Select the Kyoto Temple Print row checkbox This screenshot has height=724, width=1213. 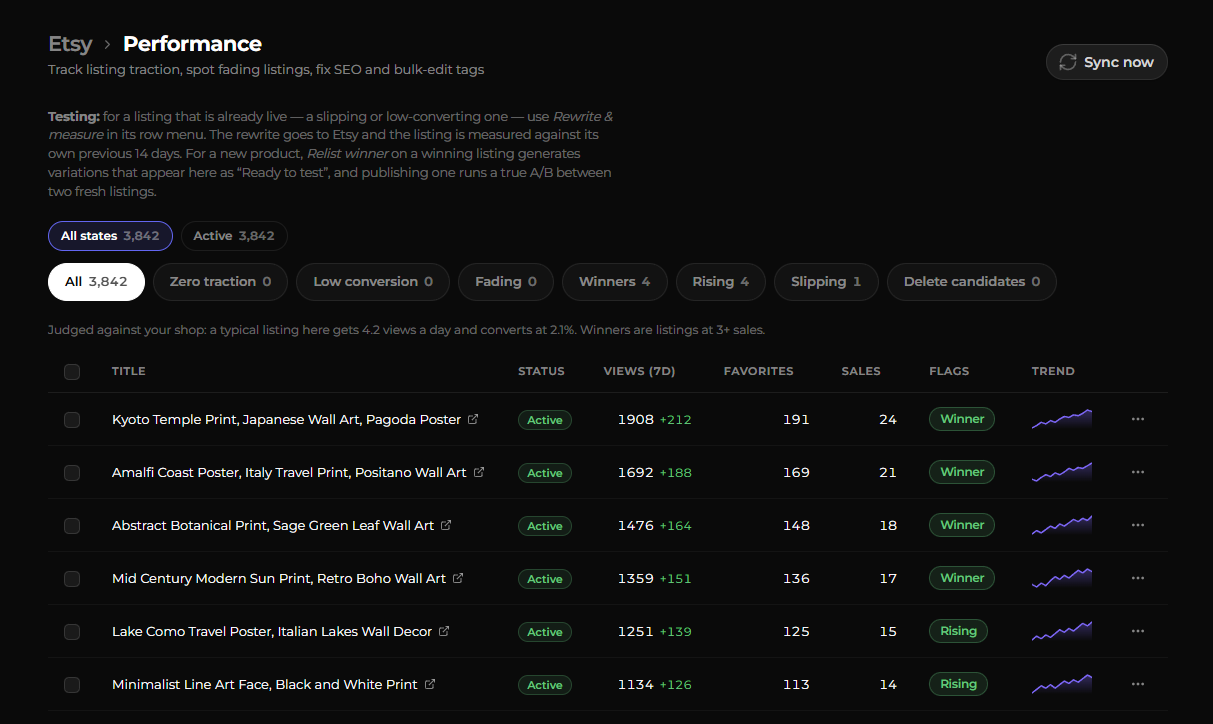72,420
